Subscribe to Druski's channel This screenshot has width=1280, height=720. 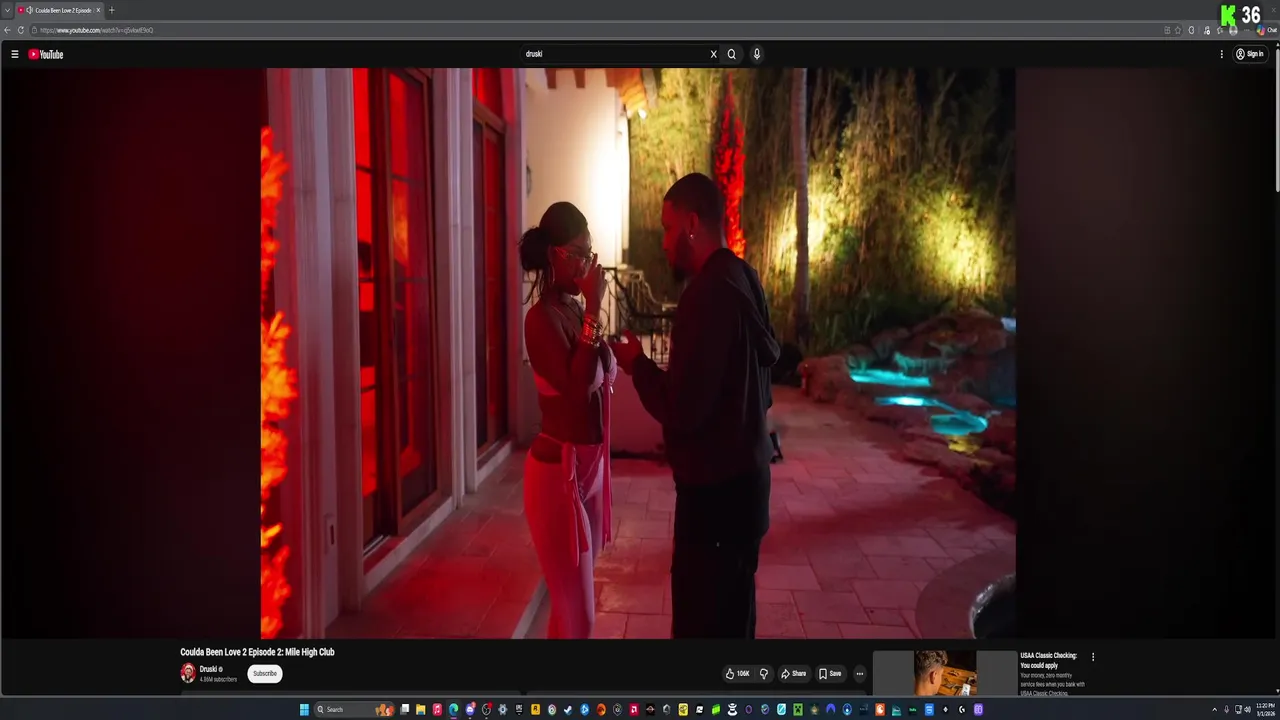tap(265, 673)
